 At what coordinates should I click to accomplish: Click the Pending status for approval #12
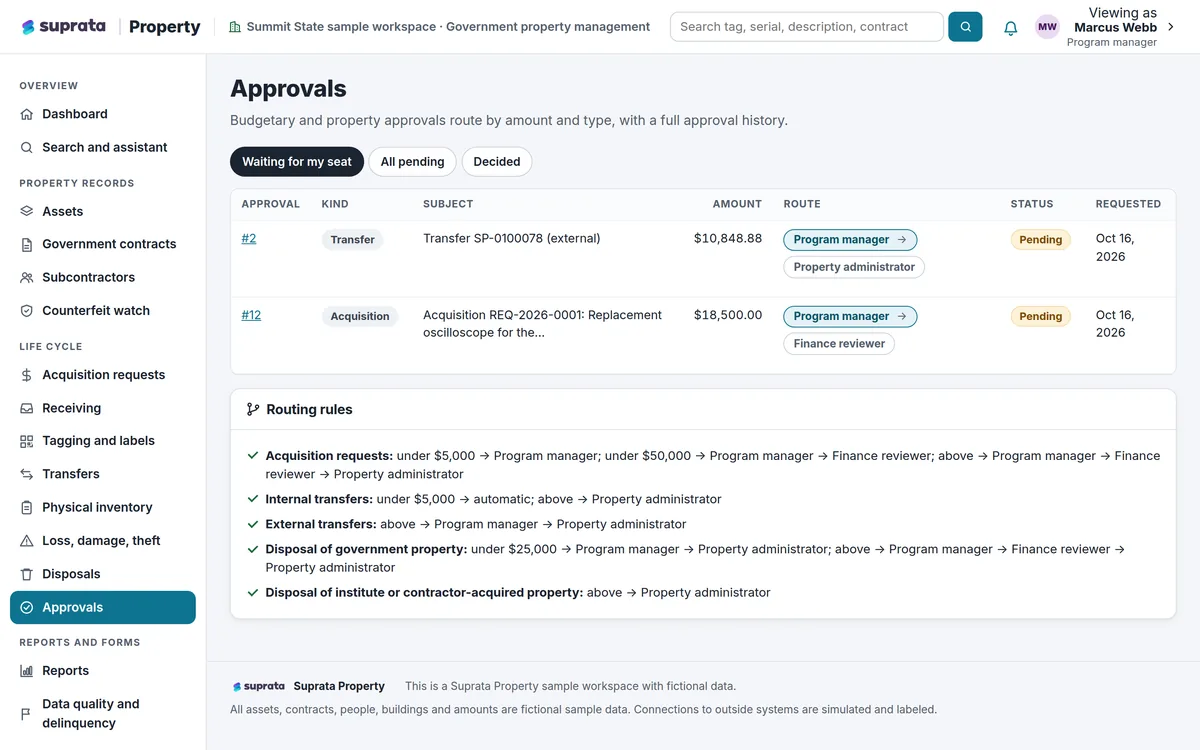(1040, 316)
